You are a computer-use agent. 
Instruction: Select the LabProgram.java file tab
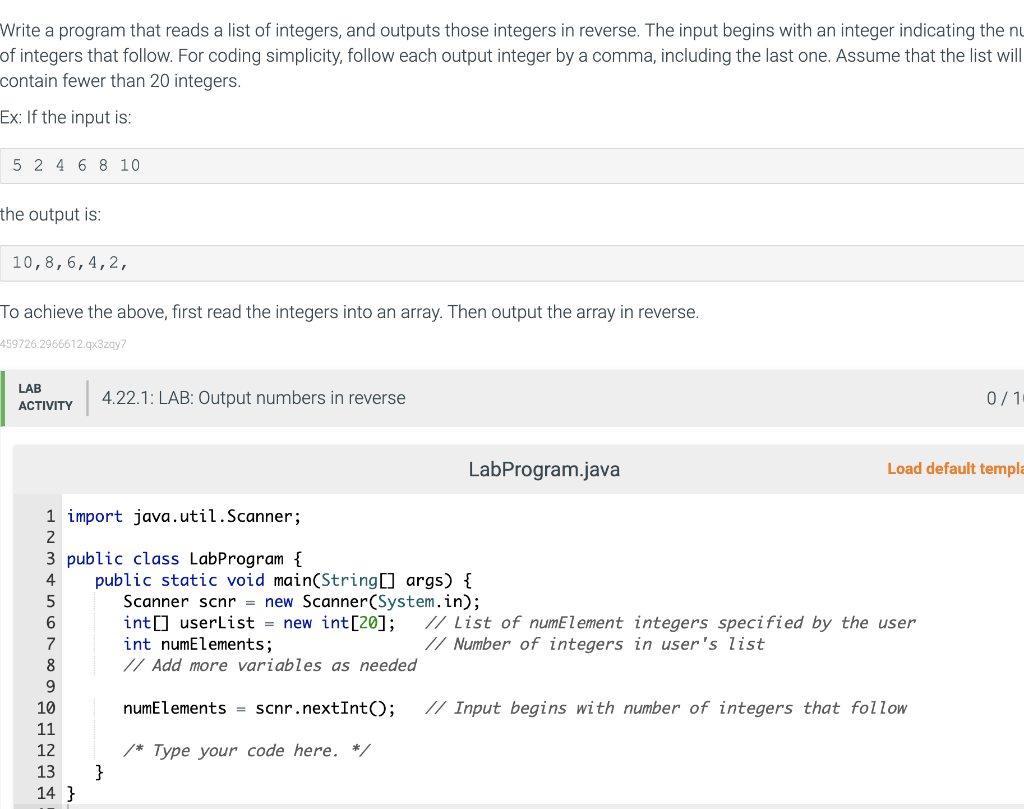544,468
